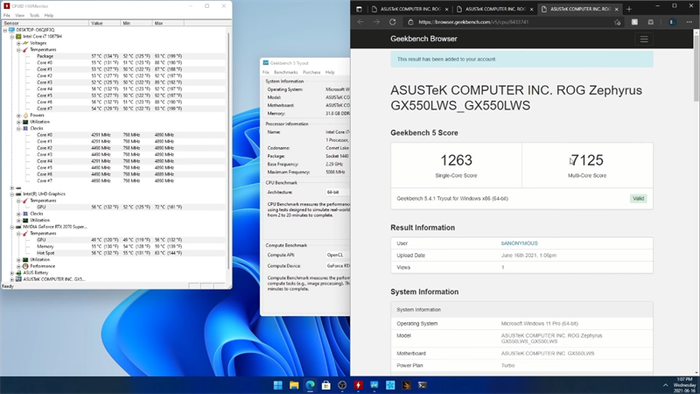700x394 pixels.
Task: Expand the Voltages tree node
Action: coord(19,43)
